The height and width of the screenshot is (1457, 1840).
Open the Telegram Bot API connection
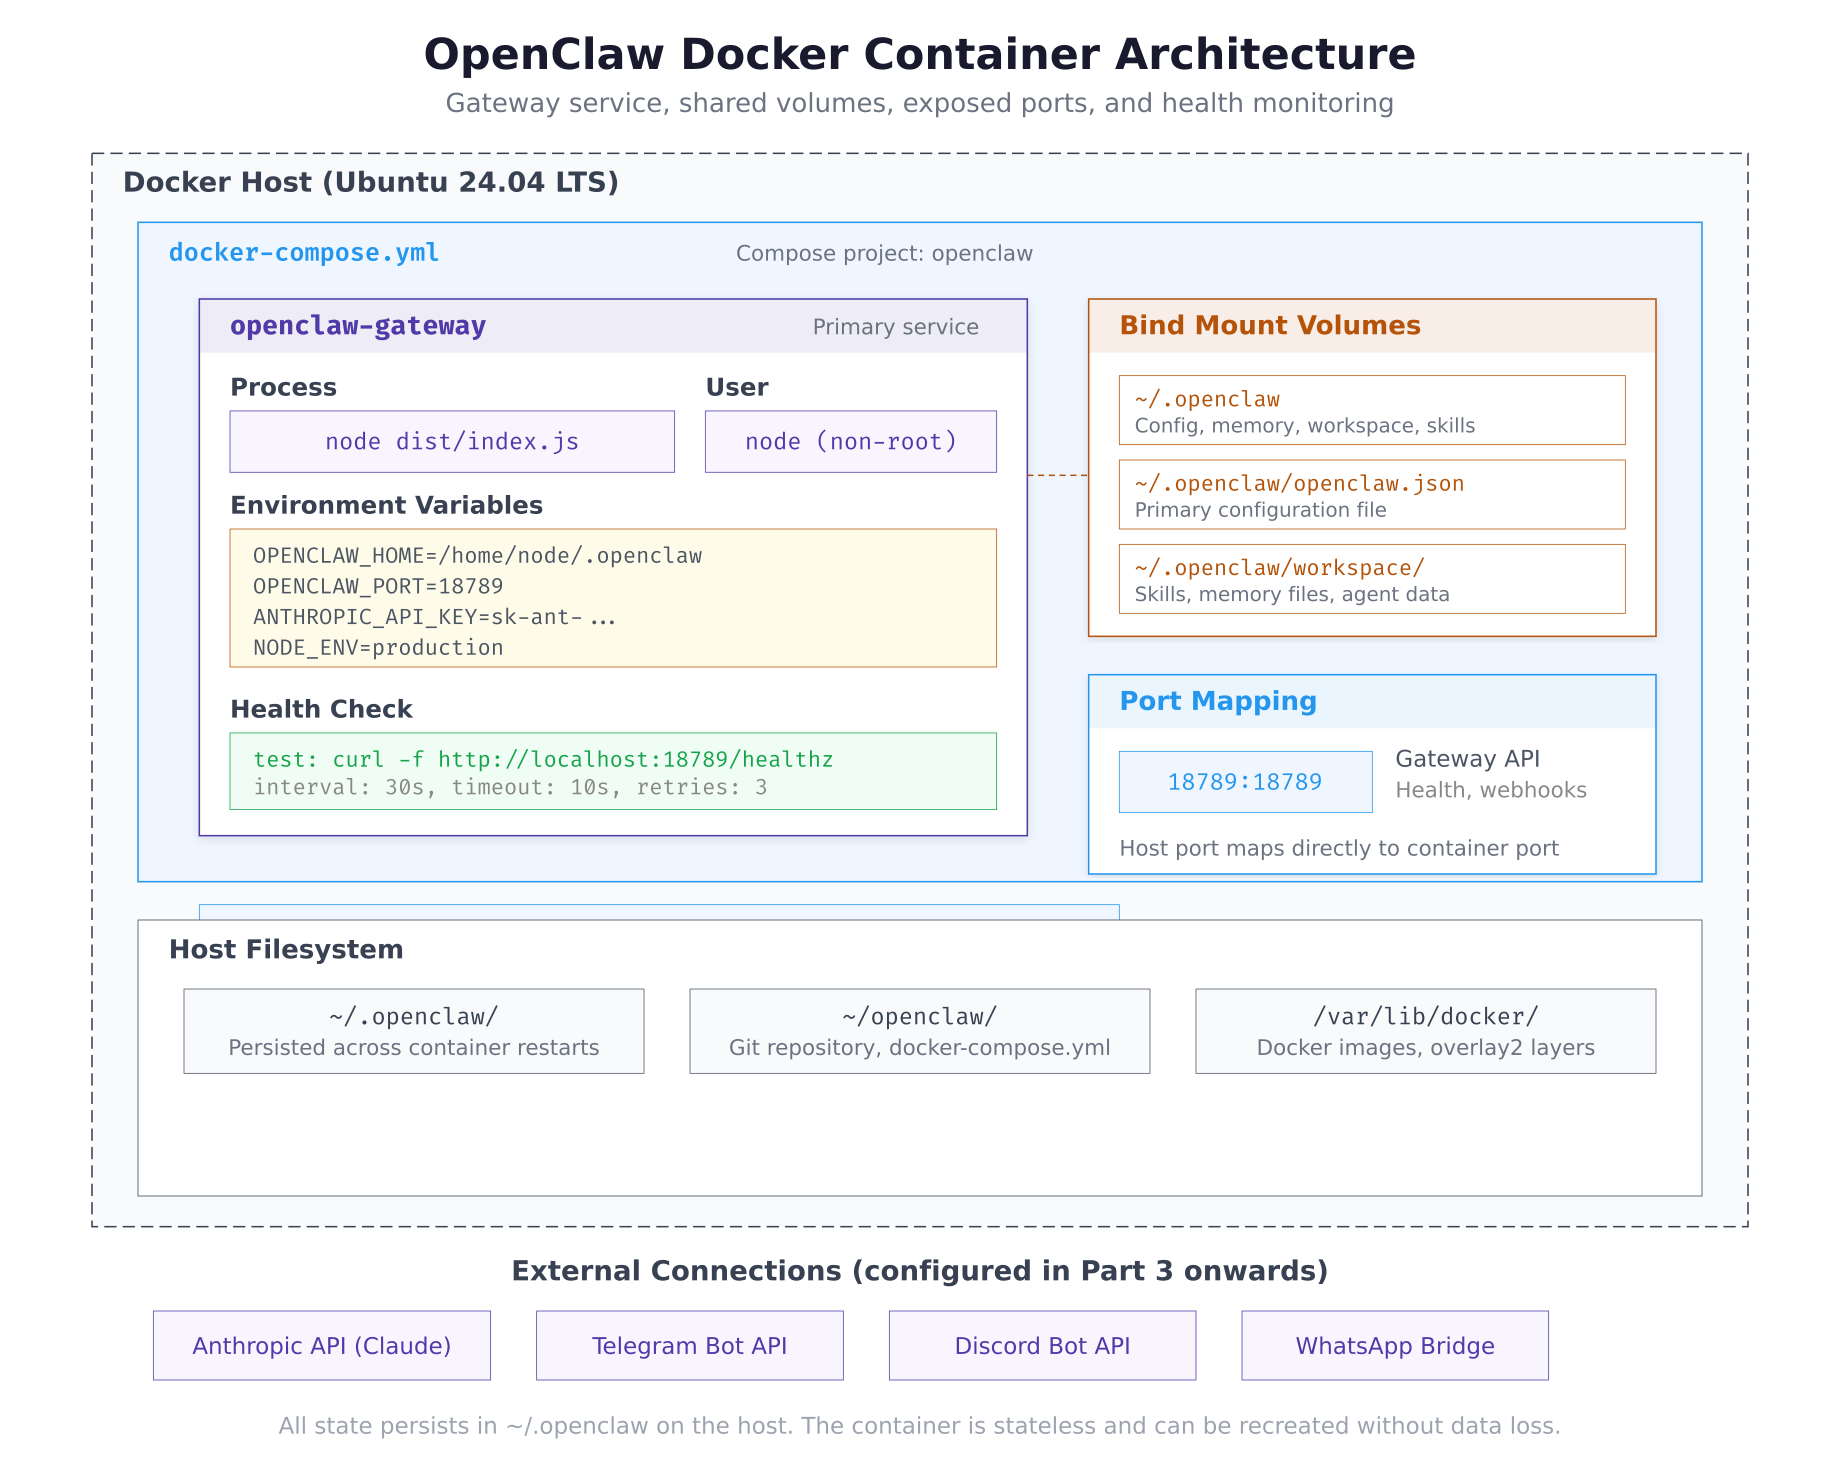tap(689, 1345)
